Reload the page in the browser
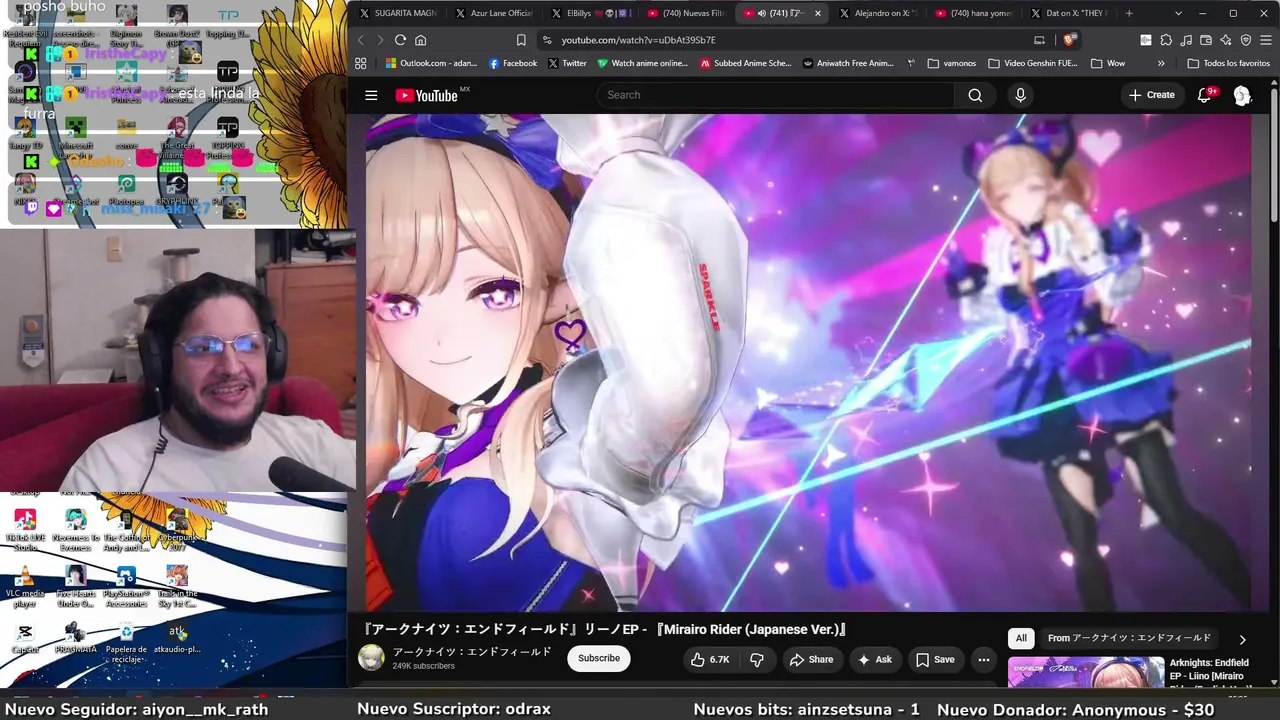 pos(400,40)
